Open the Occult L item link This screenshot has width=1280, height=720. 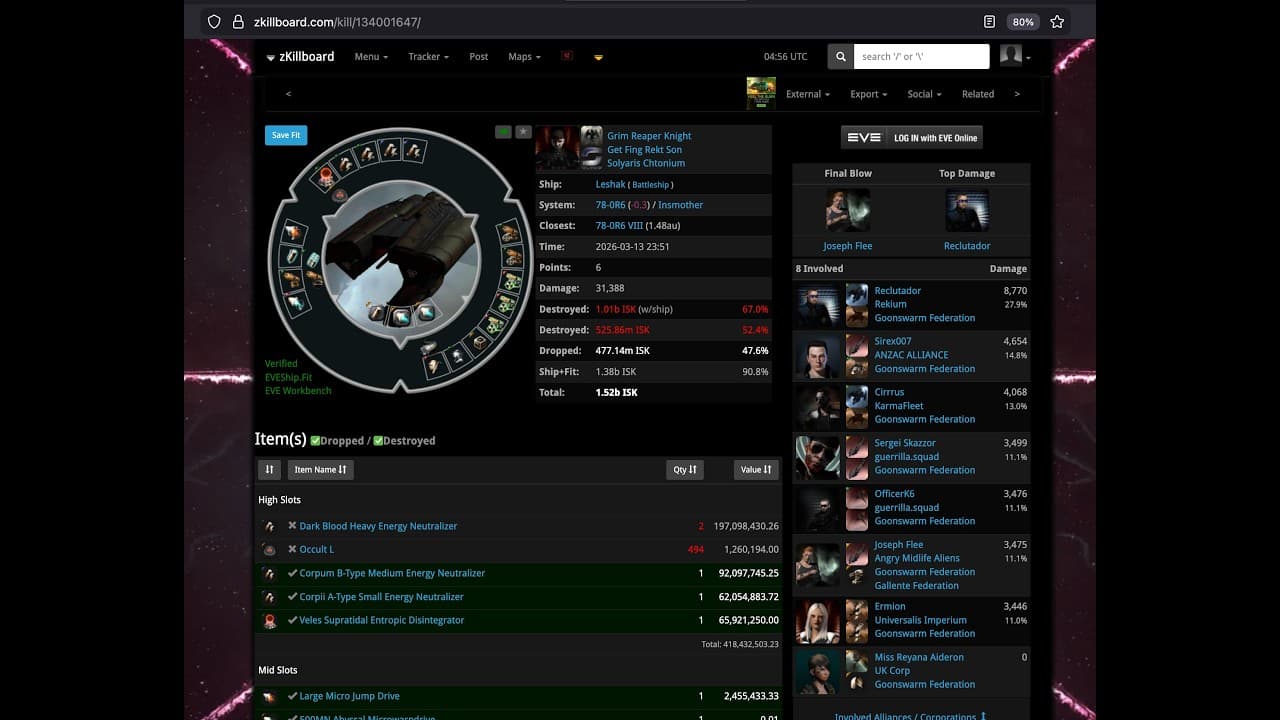point(316,550)
